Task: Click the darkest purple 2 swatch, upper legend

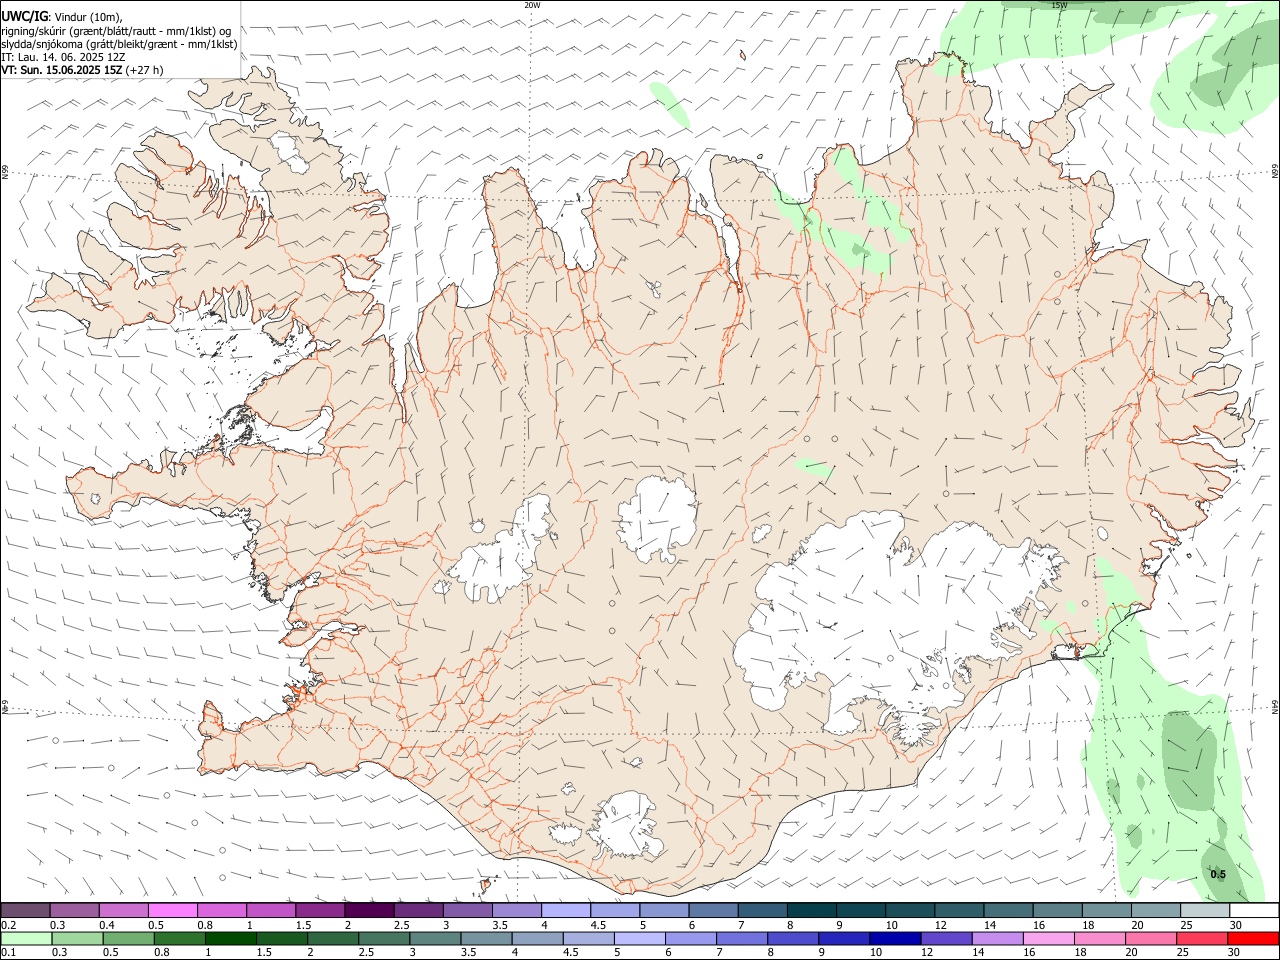Action: (x=369, y=911)
